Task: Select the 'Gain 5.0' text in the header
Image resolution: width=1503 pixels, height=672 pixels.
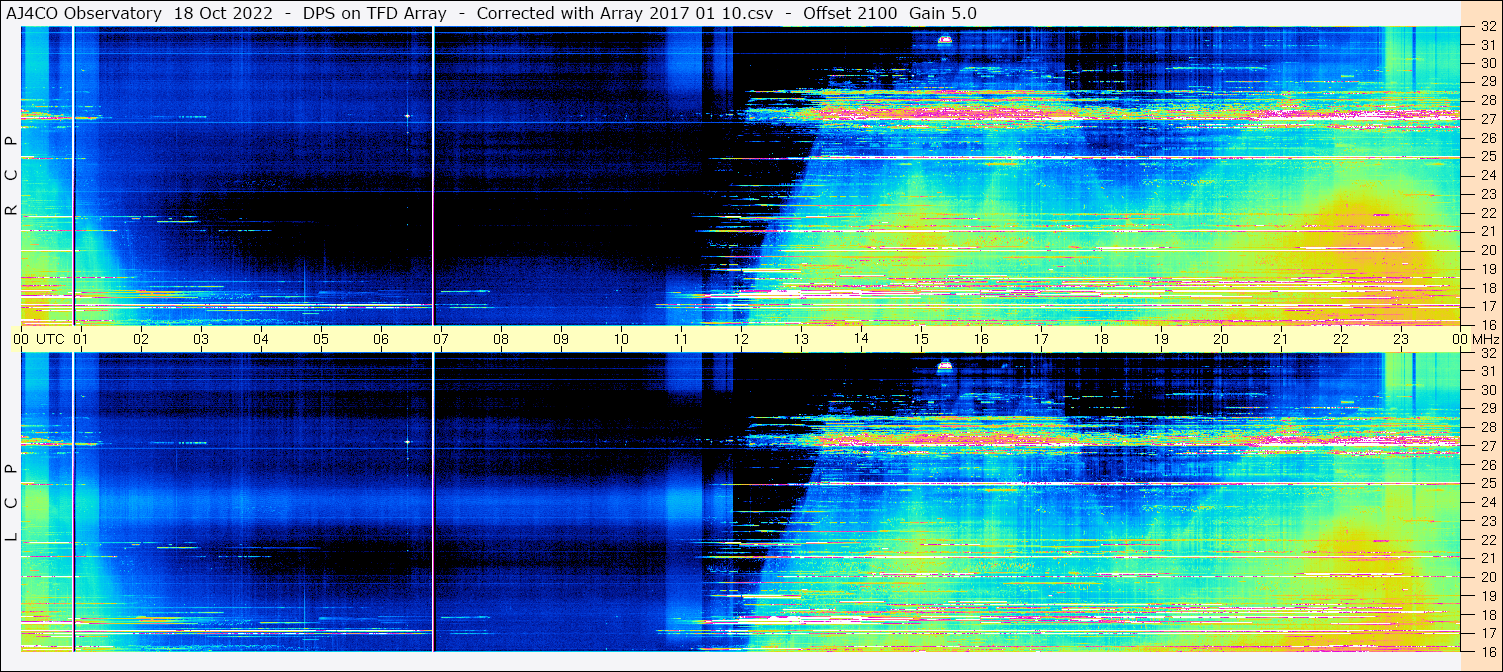Action: (943, 13)
